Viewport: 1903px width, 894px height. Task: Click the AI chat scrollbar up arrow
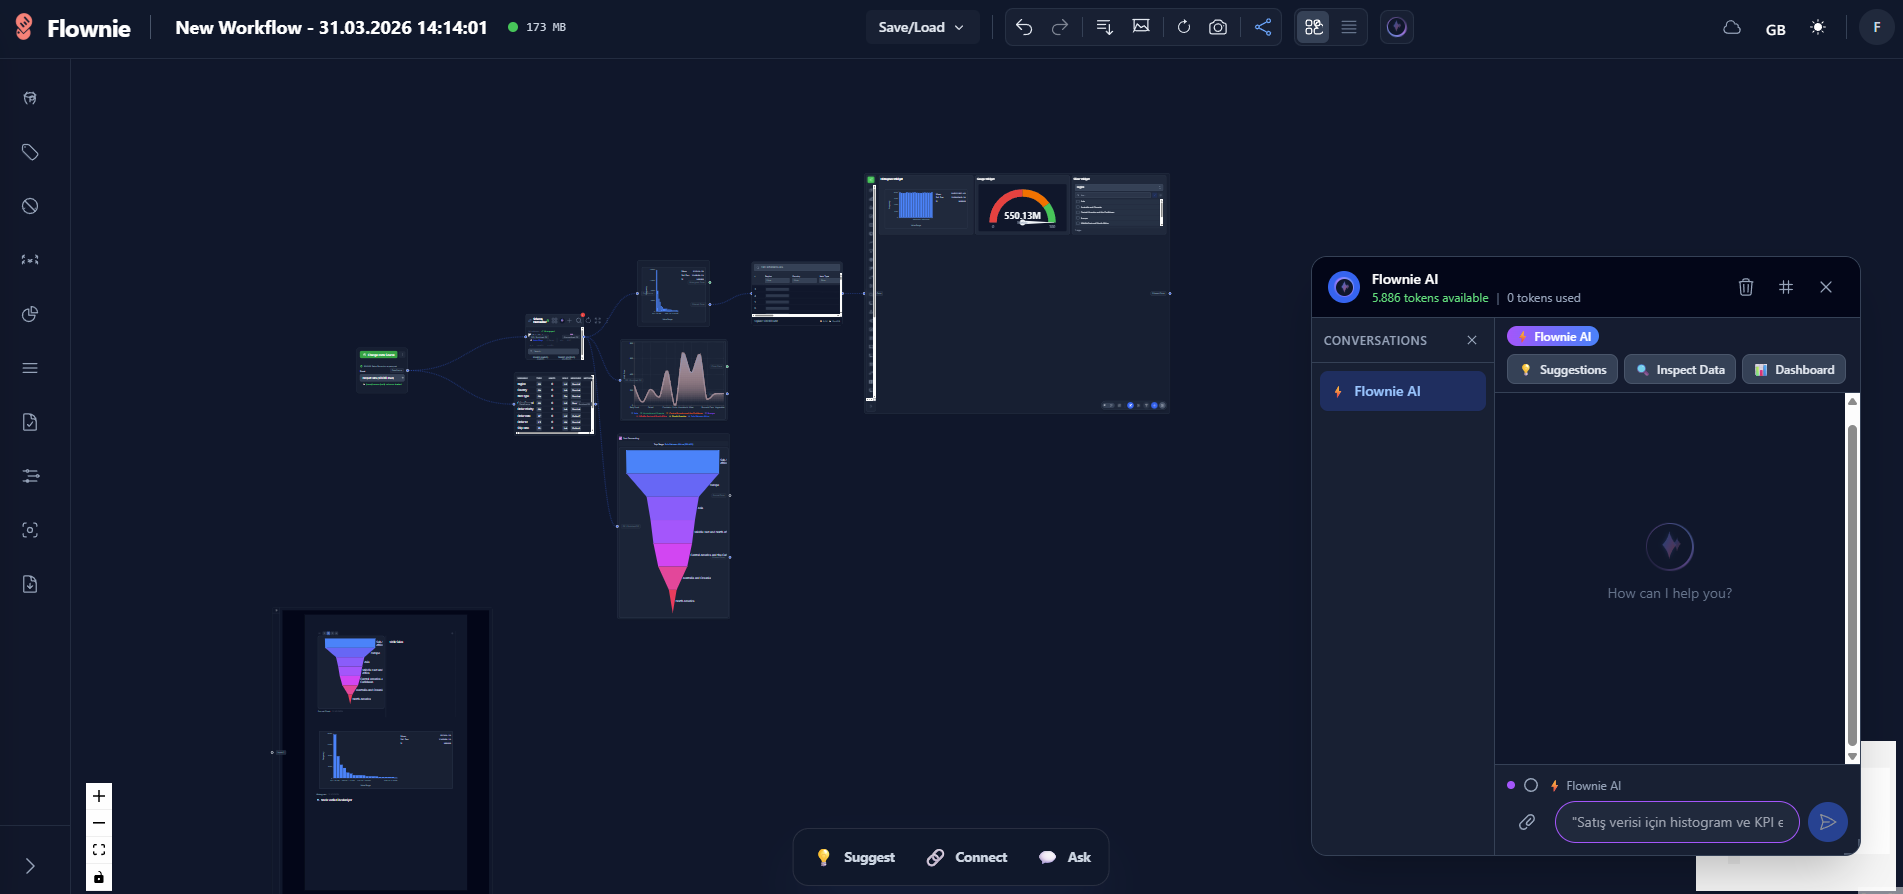[1852, 401]
